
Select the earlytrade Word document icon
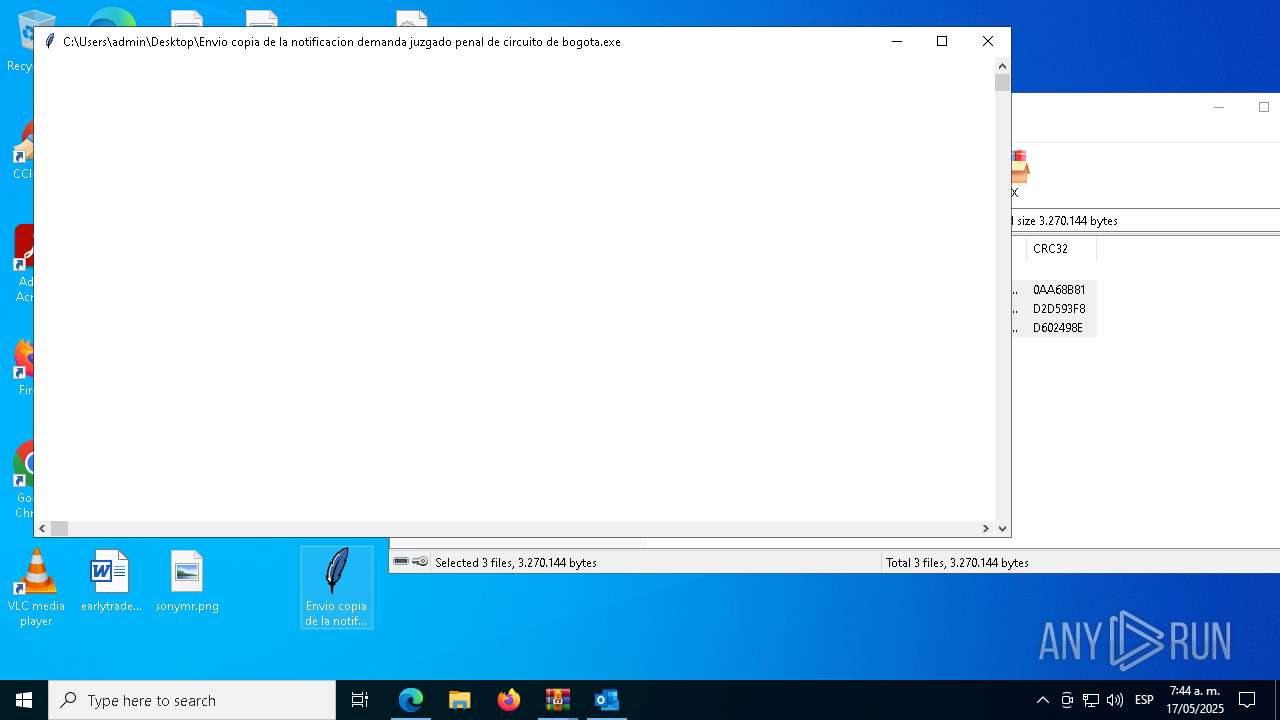(x=110, y=581)
